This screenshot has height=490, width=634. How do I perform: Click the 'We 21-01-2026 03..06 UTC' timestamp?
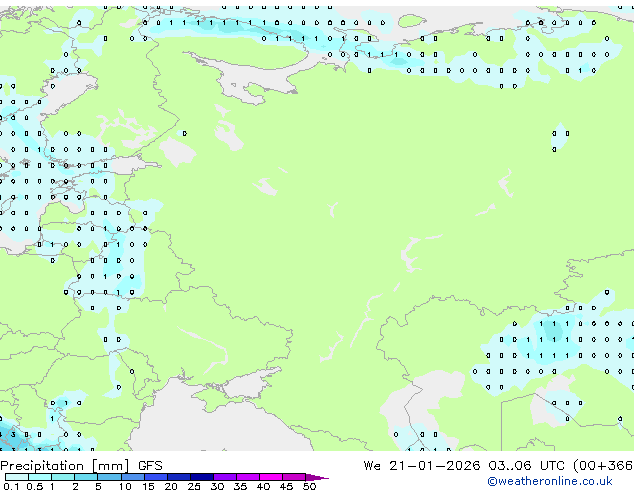pos(464,466)
